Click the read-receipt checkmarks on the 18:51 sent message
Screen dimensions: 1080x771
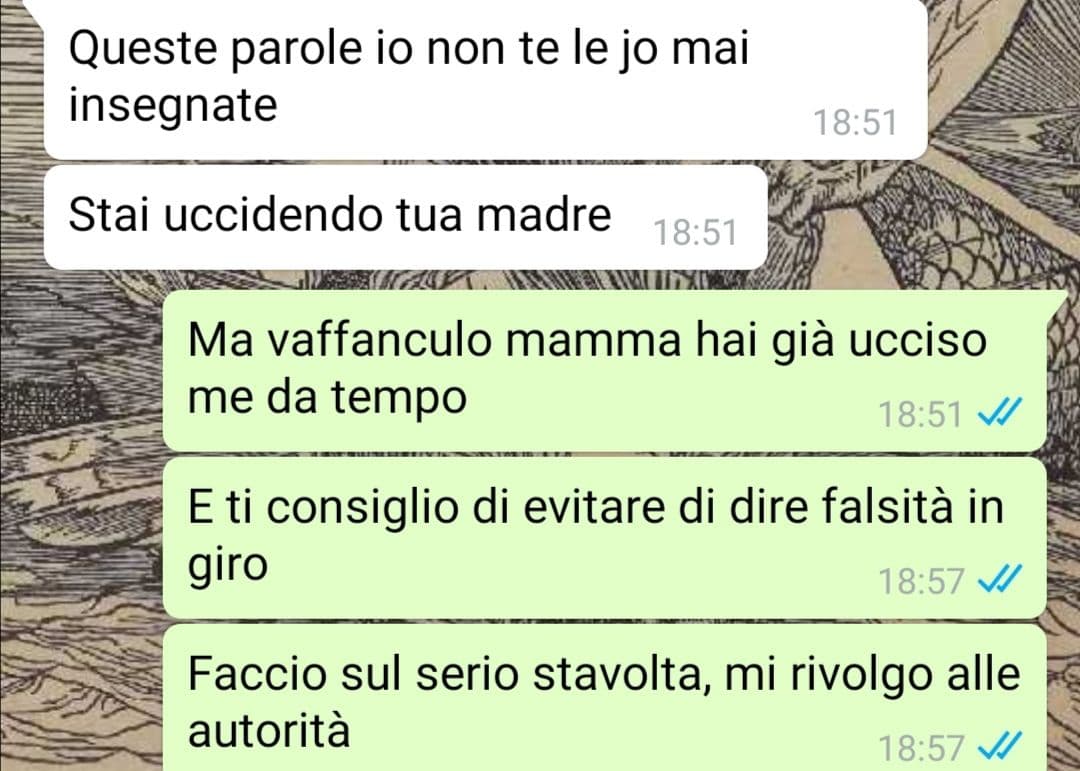(1000, 413)
